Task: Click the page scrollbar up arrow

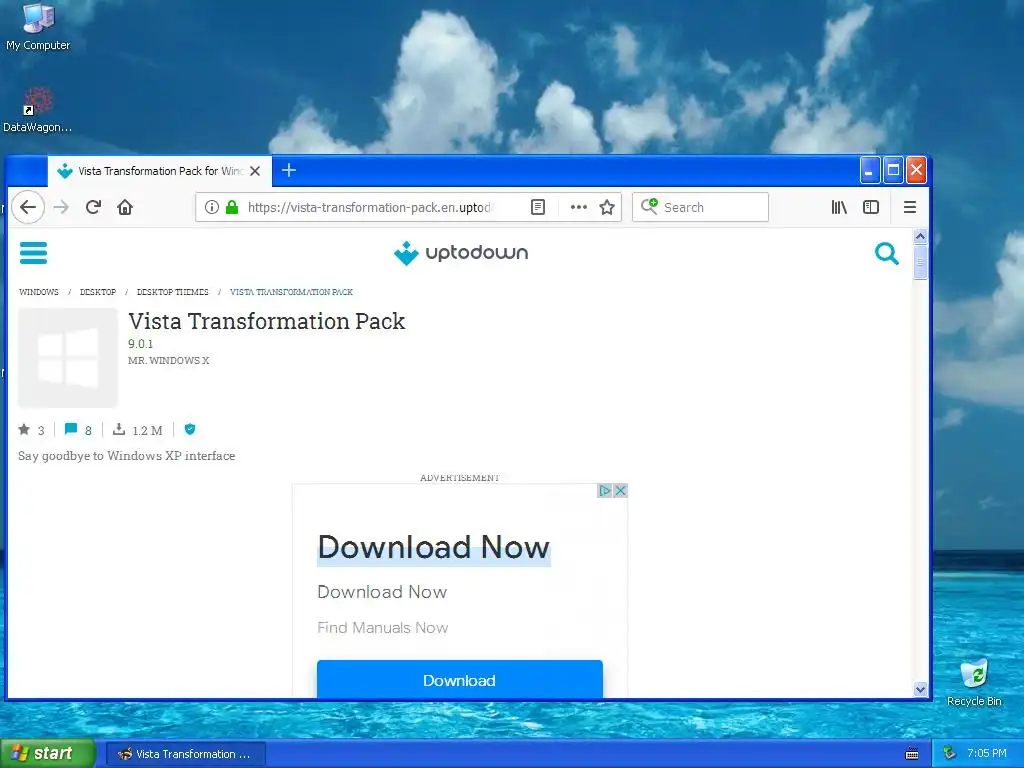Action: [920, 236]
